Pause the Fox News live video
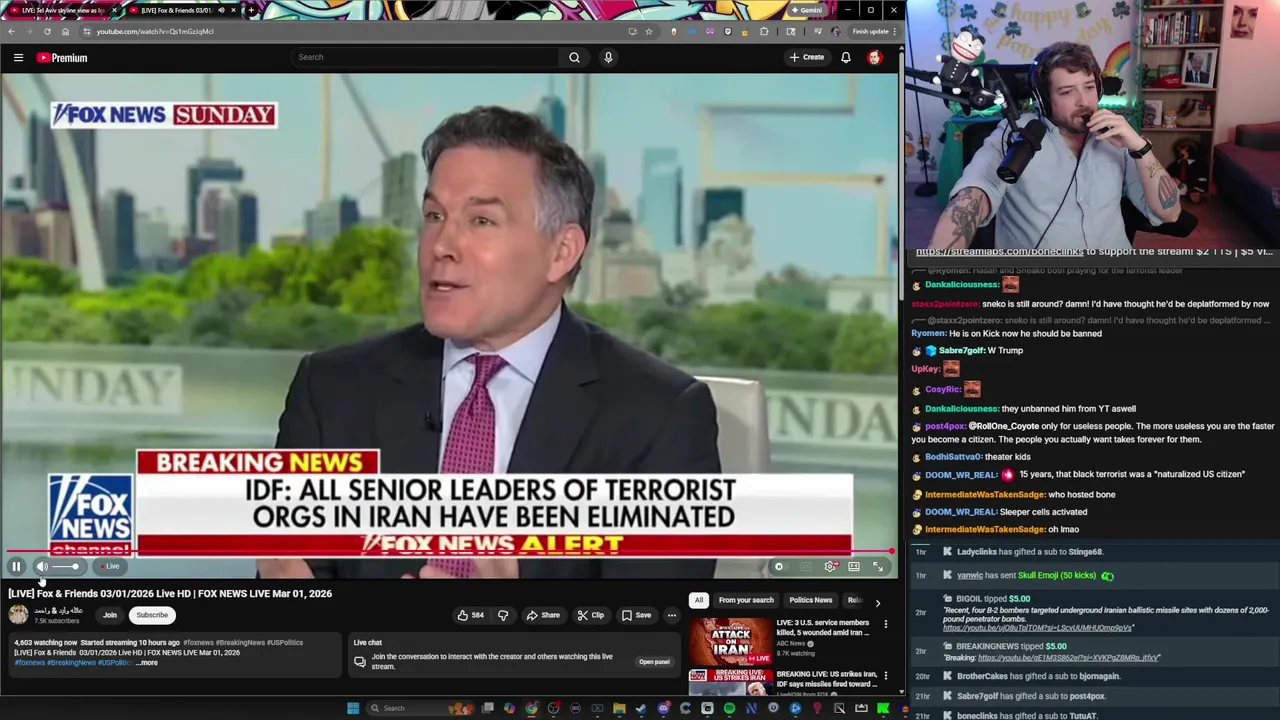 click(x=16, y=567)
